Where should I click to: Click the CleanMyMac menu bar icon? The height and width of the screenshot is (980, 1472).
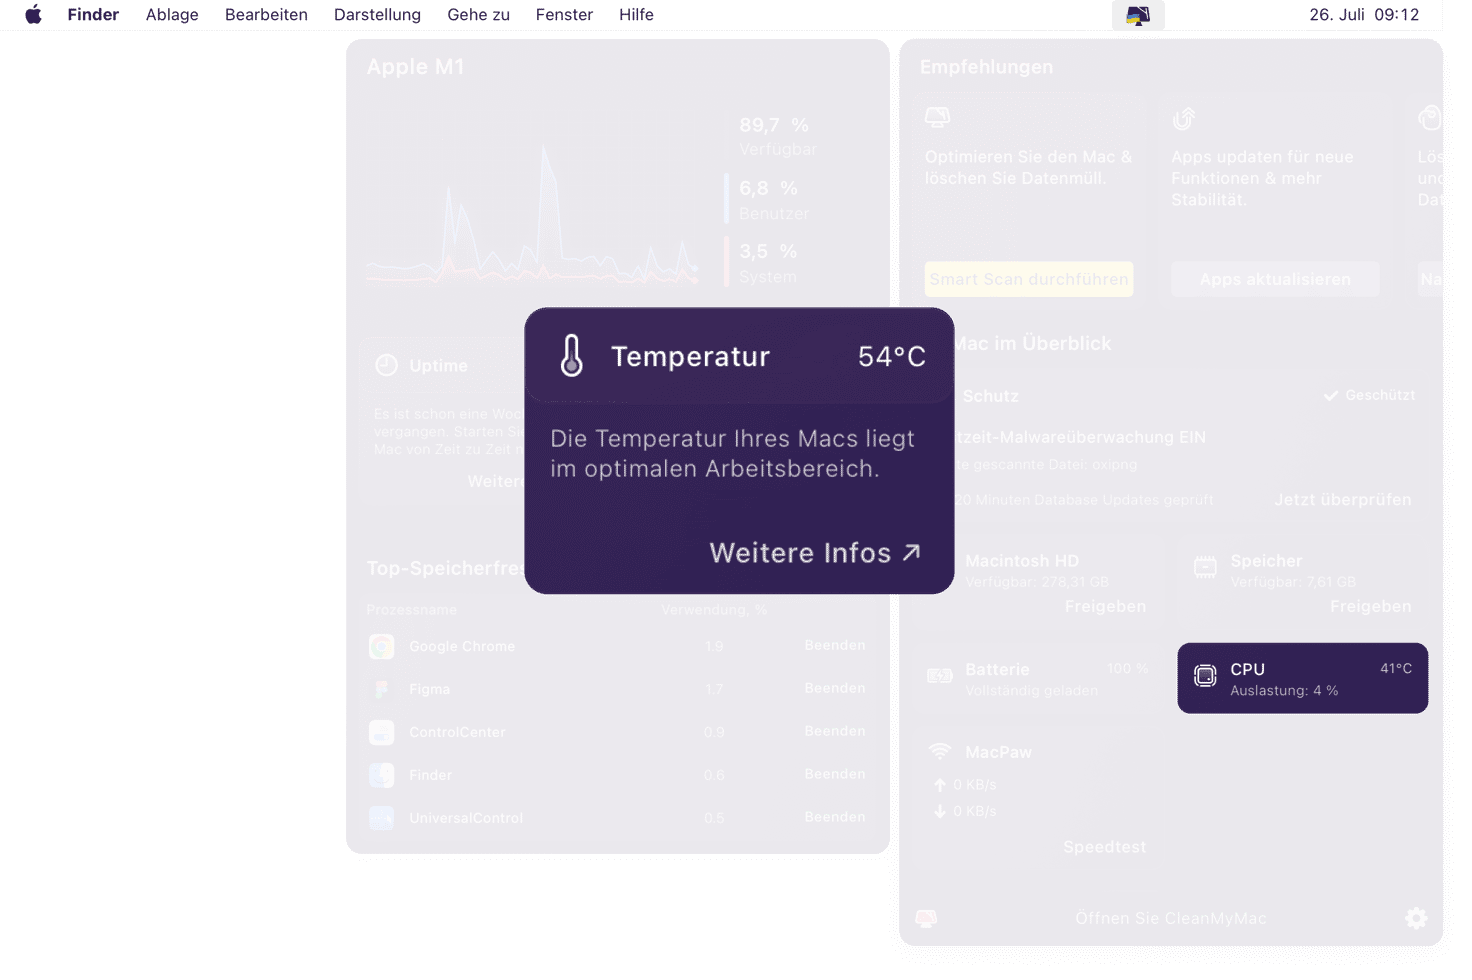pyautogui.click(x=1138, y=15)
